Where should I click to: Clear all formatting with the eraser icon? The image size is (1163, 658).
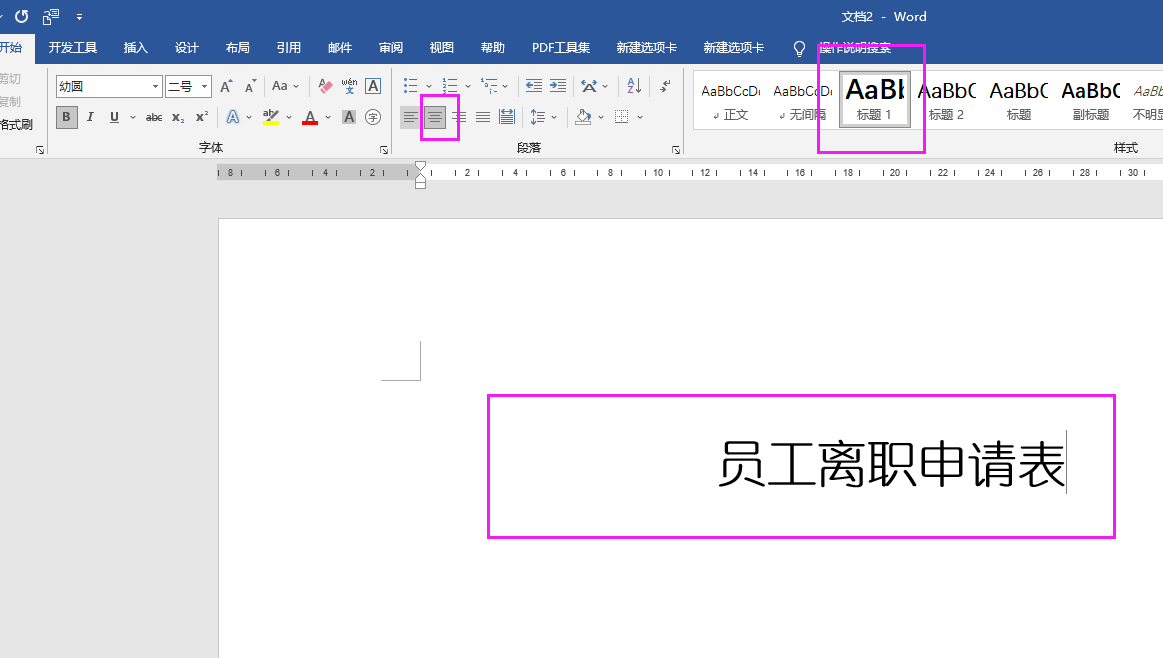(x=324, y=86)
